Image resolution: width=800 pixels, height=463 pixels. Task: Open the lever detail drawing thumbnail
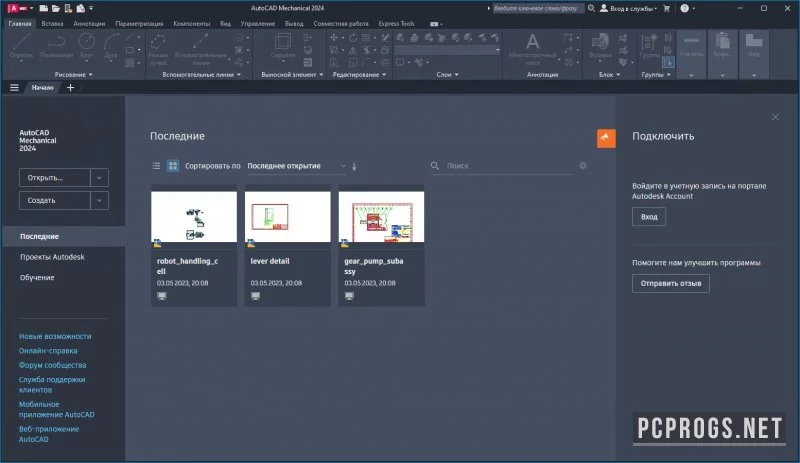click(x=288, y=216)
